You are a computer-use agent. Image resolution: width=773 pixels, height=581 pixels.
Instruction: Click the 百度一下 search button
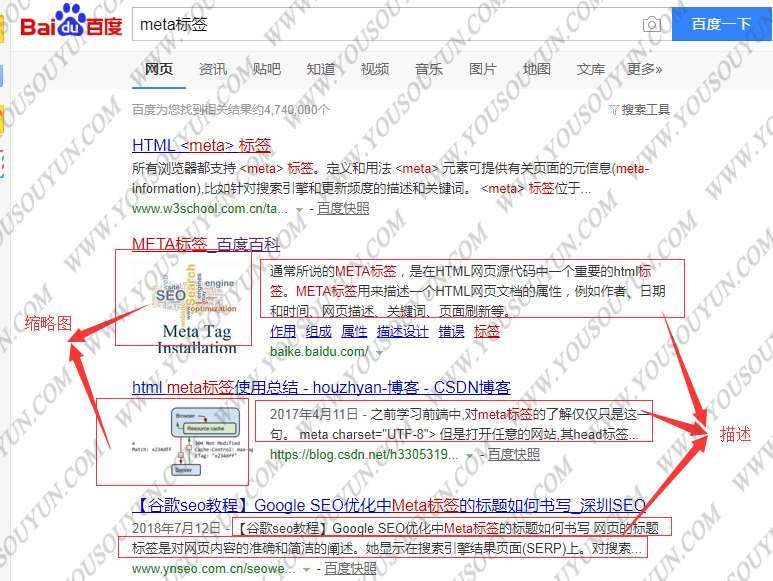tap(722, 24)
